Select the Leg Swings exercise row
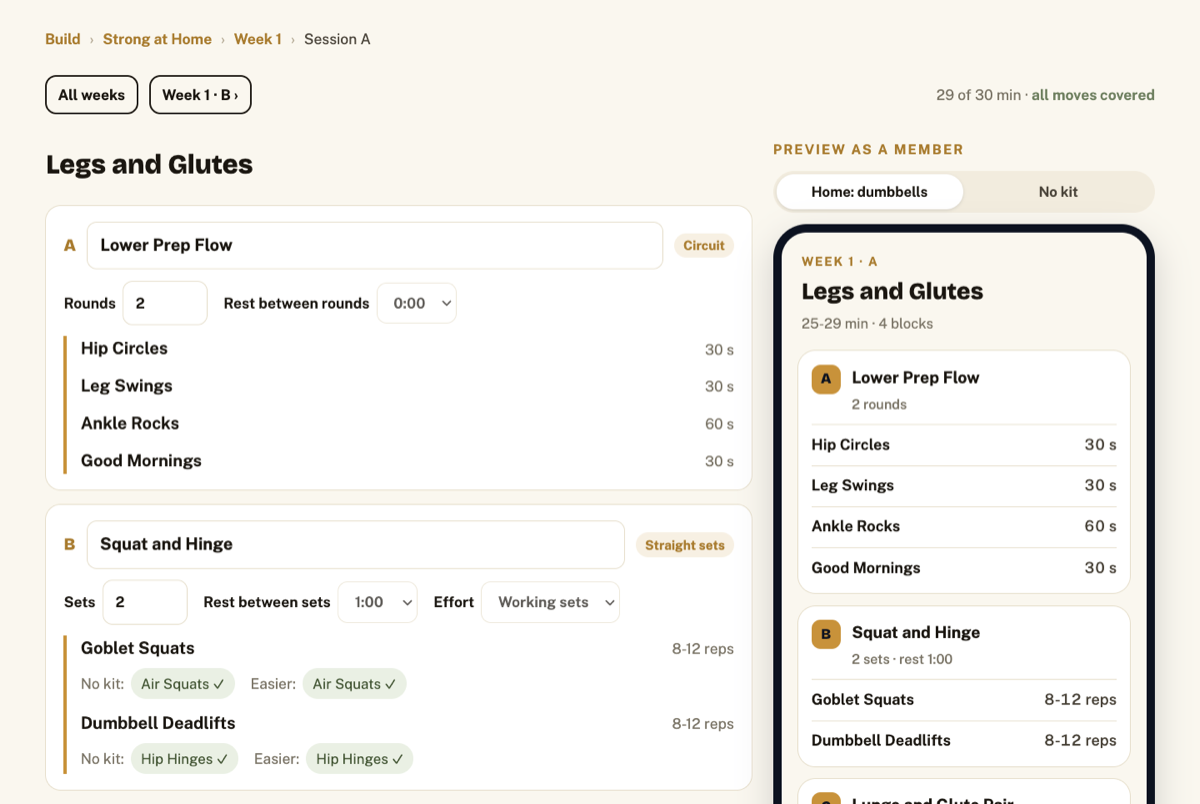1200x804 pixels. point(407,386)
